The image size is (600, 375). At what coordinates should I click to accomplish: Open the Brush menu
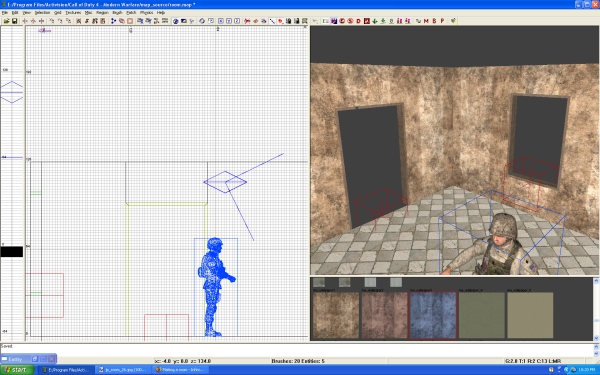[117, 13]
